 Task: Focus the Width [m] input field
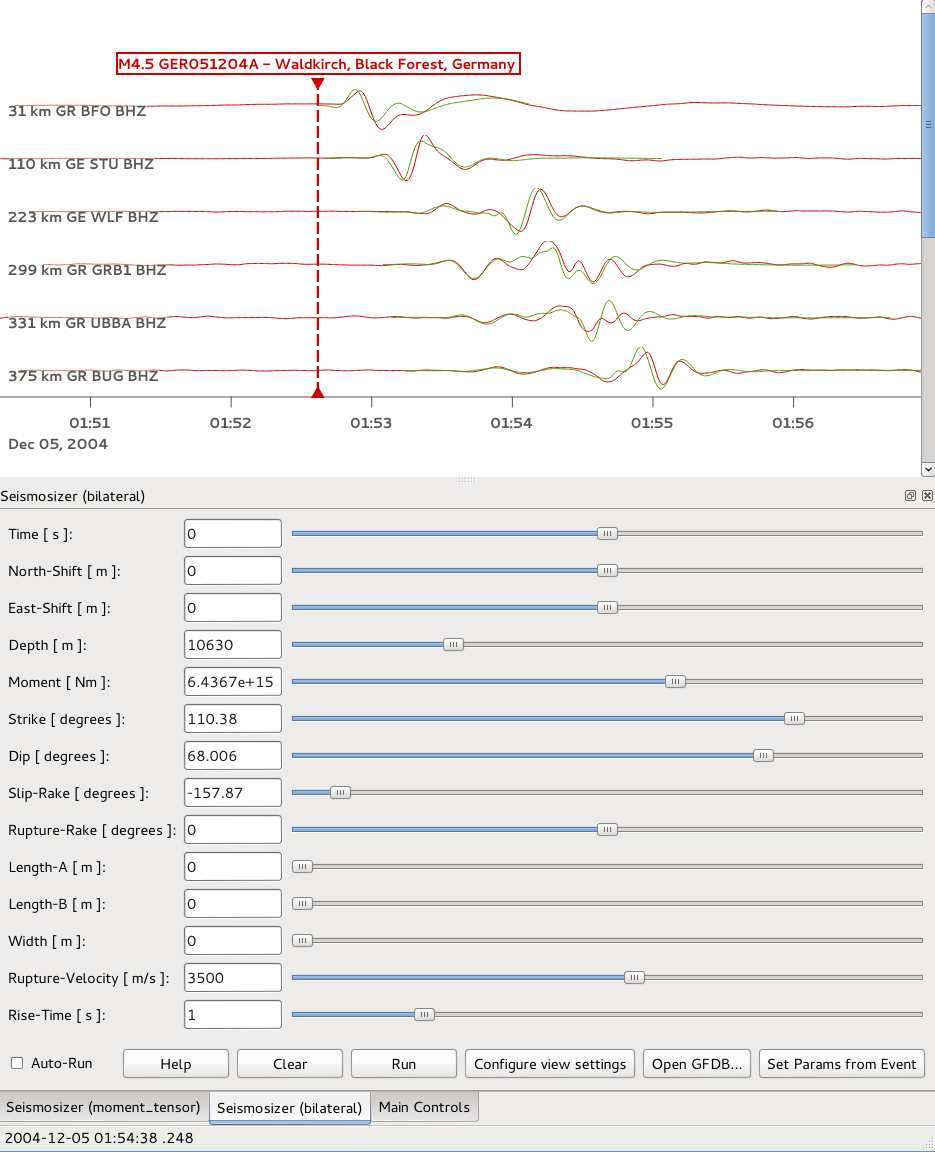coord(233,940)
